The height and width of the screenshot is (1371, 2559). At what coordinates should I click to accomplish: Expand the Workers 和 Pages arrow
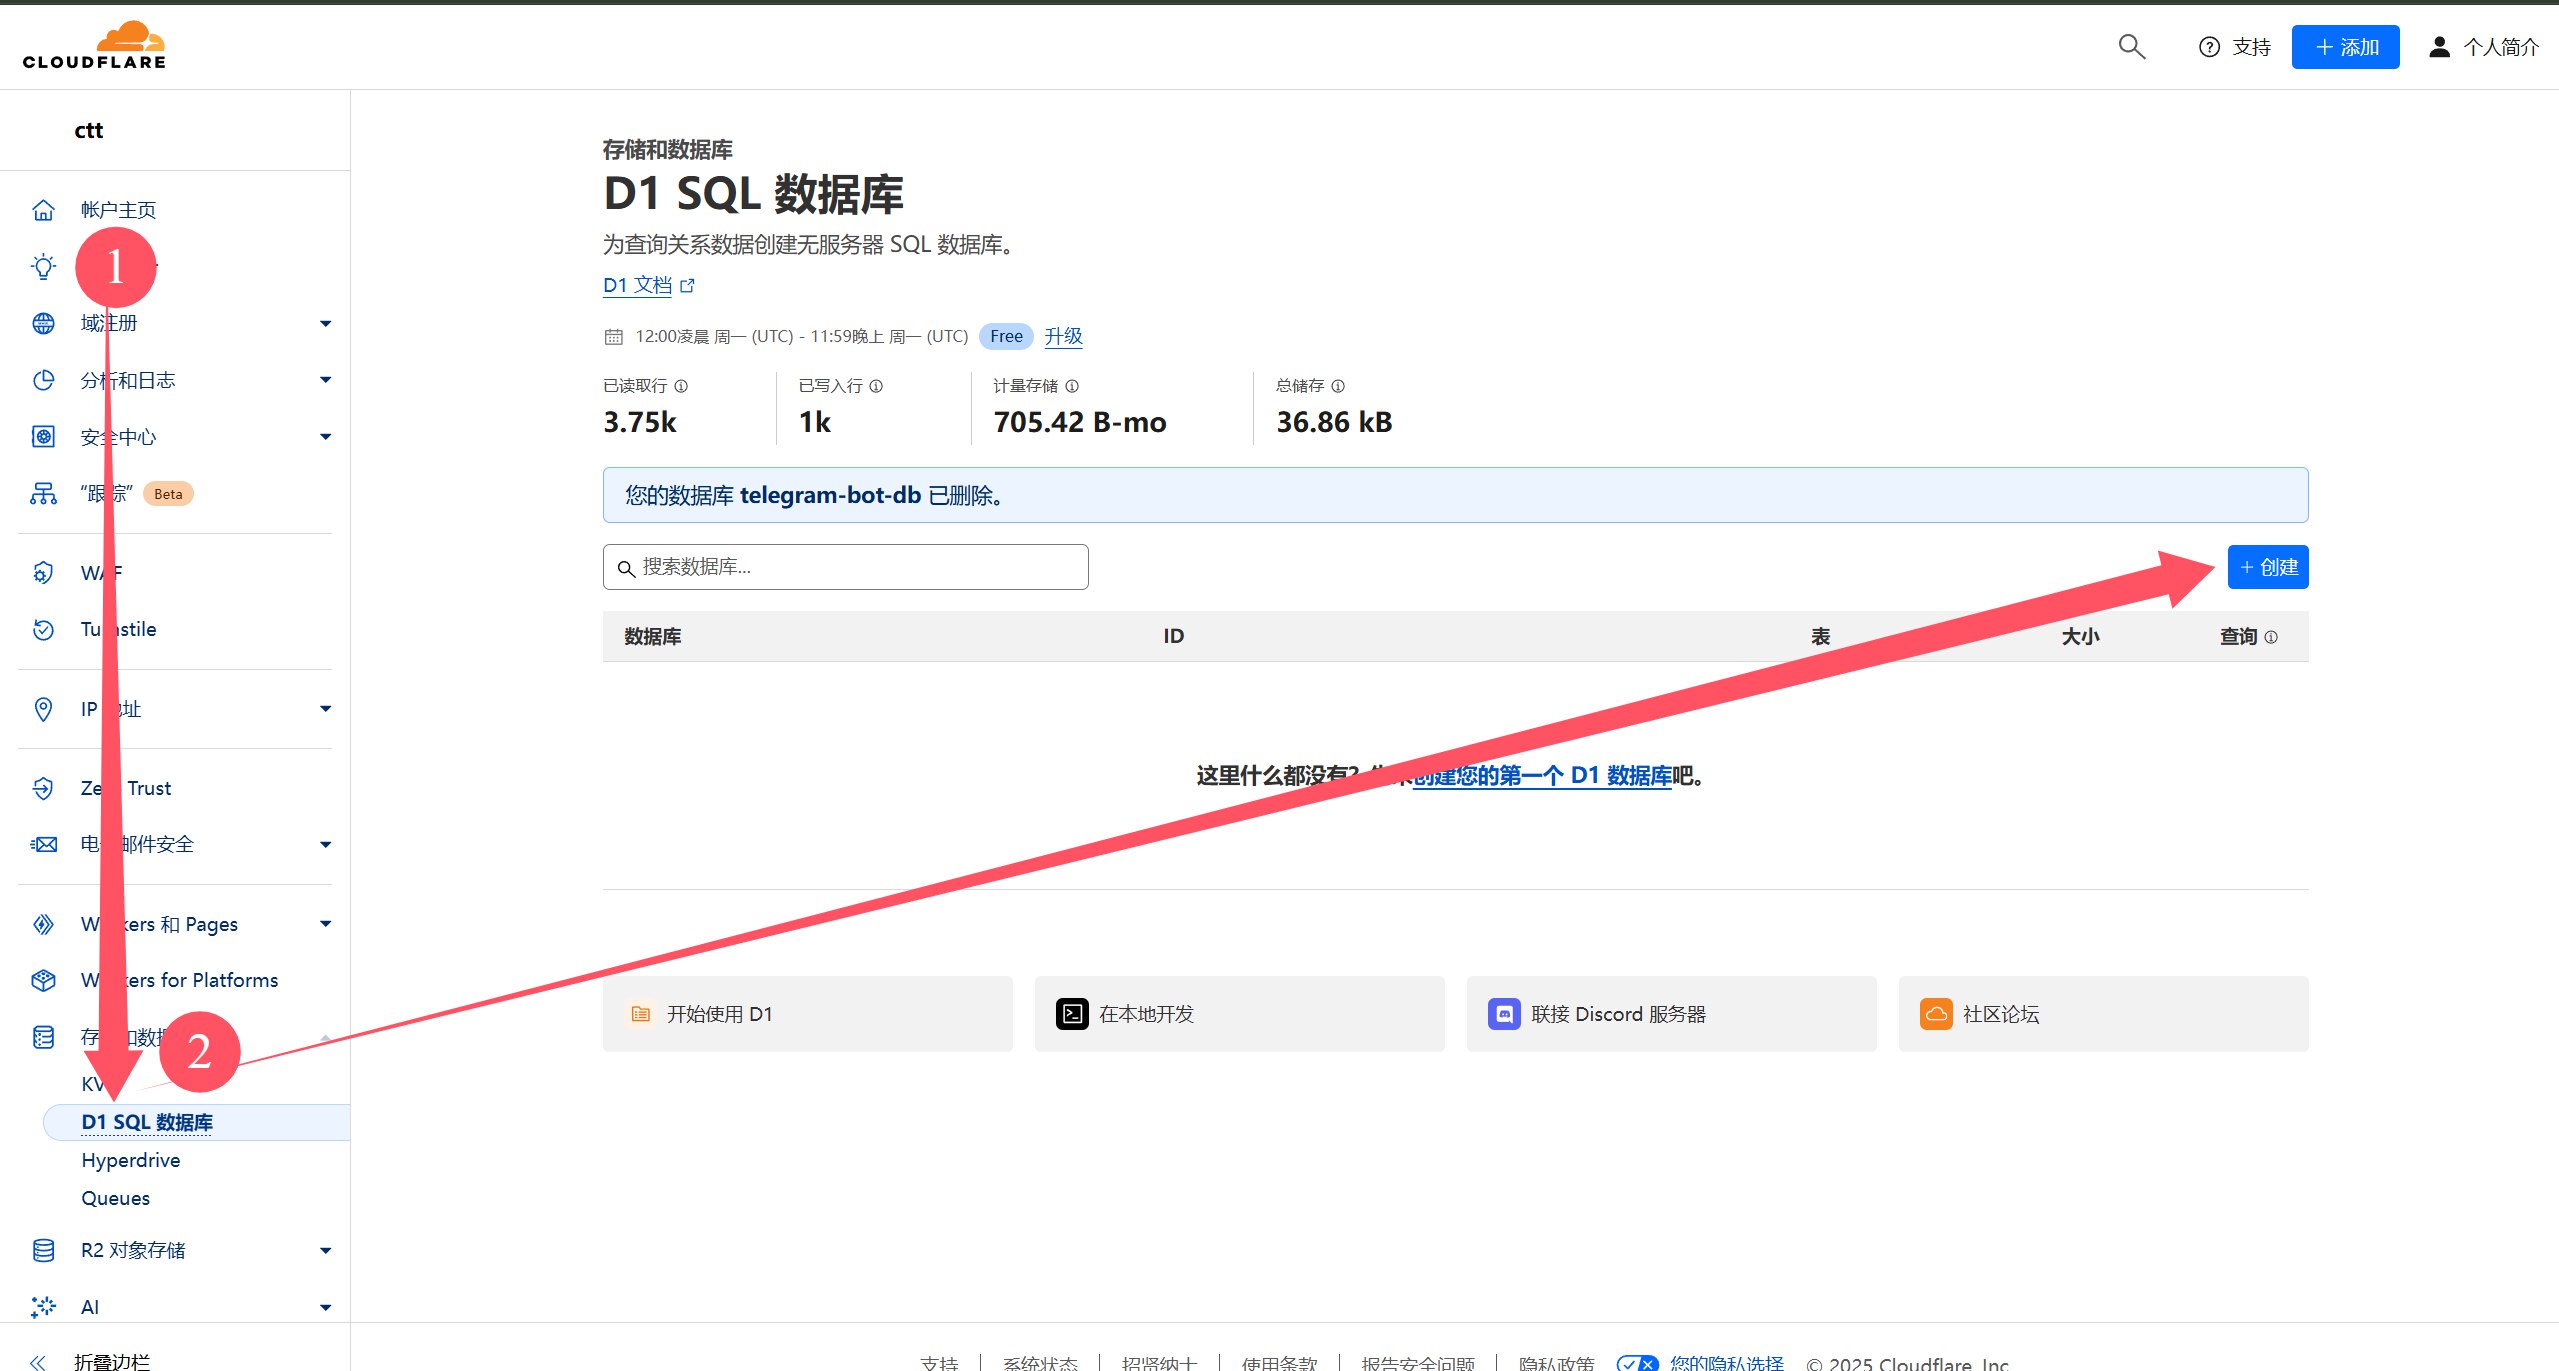[325, 924]
